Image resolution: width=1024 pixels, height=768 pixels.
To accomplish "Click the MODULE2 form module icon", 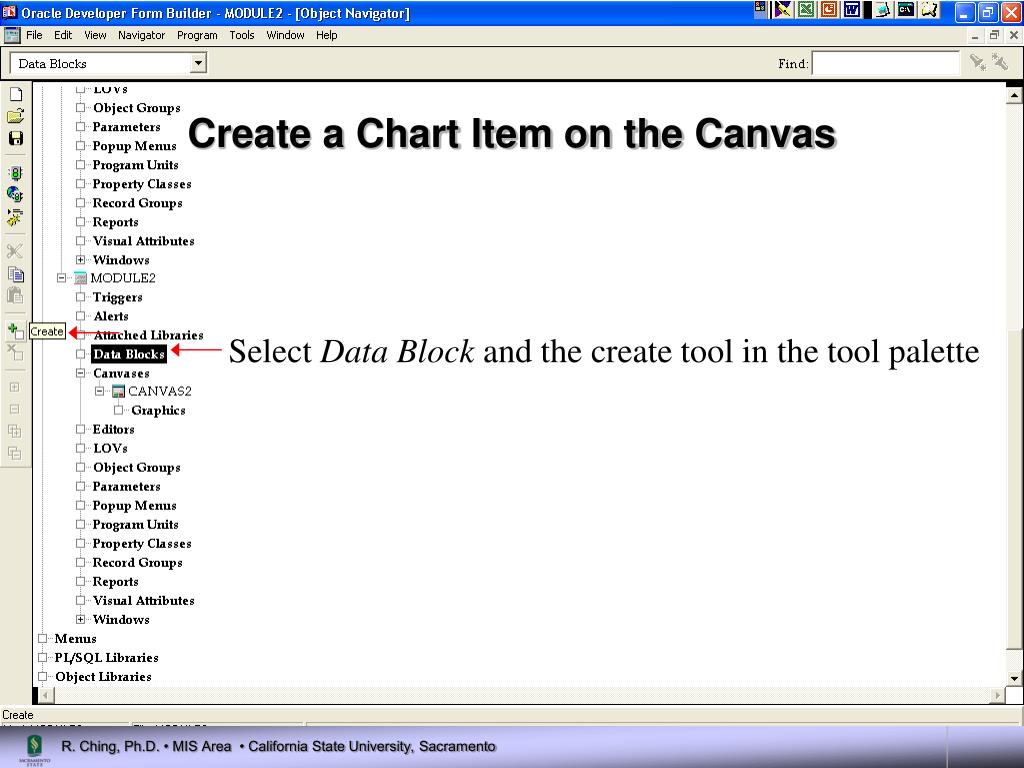I will tap(80, 278).
